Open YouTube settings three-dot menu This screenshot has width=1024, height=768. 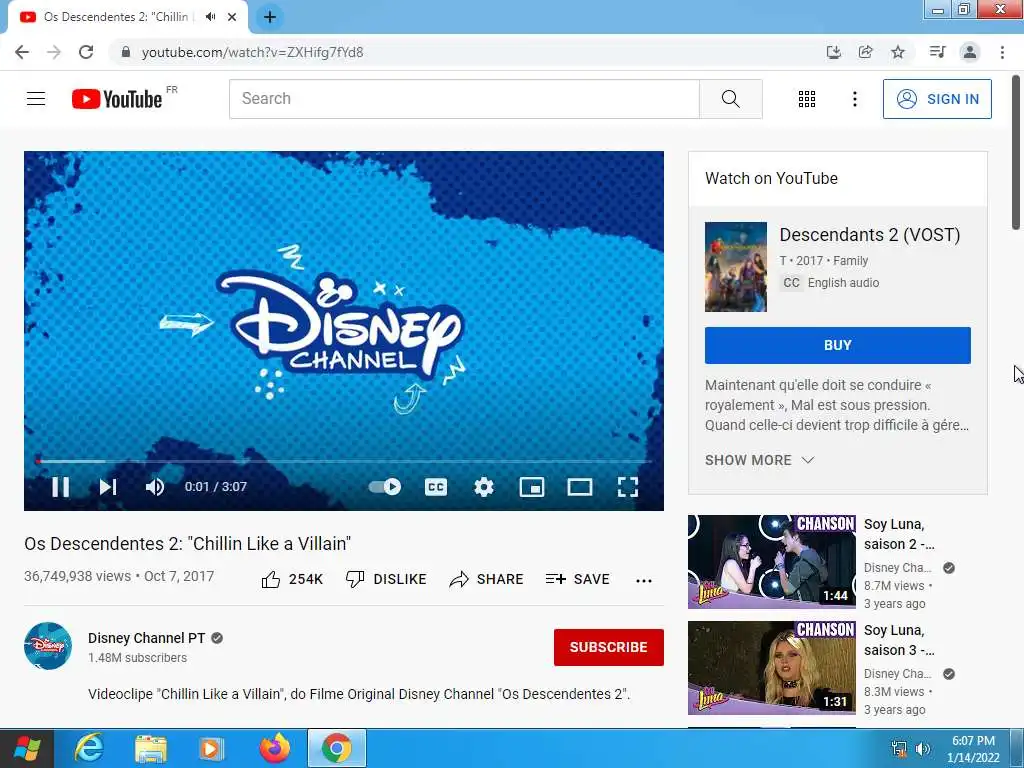[x=854, y=99]
